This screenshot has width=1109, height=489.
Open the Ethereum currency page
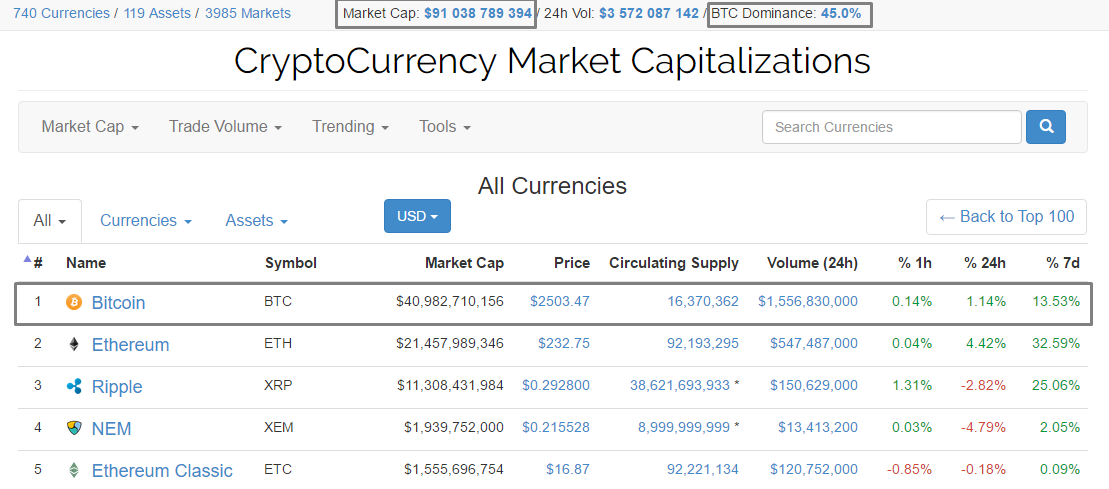coord(130,345)
